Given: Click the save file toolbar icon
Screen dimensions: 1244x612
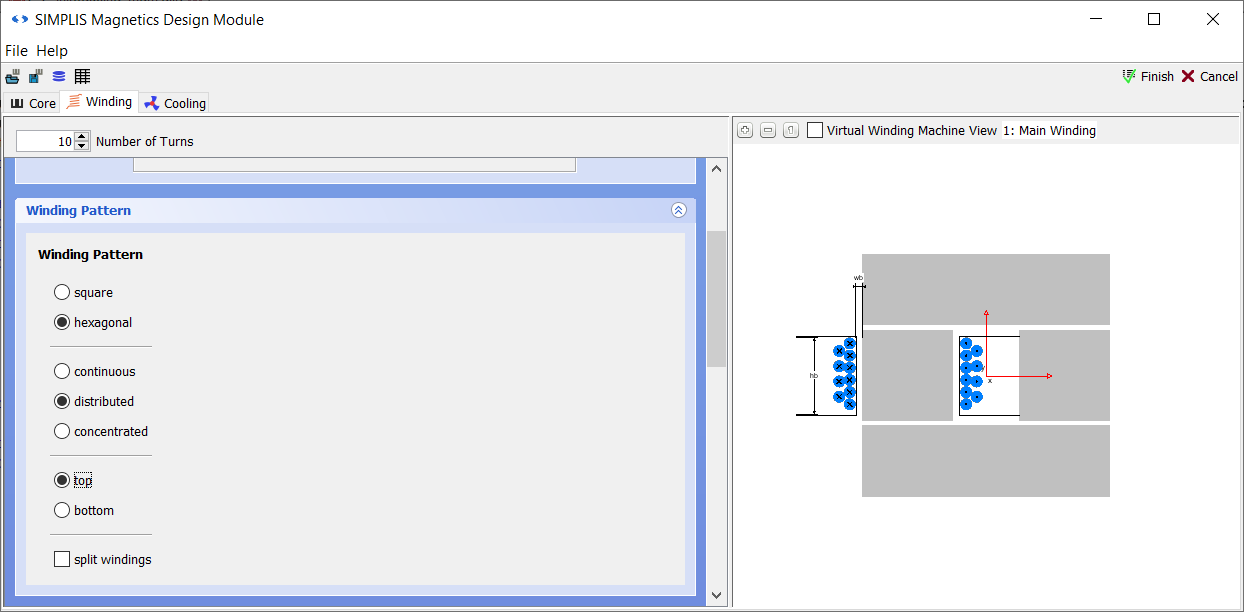Looking at the screenshot, I should click(36, 76).
